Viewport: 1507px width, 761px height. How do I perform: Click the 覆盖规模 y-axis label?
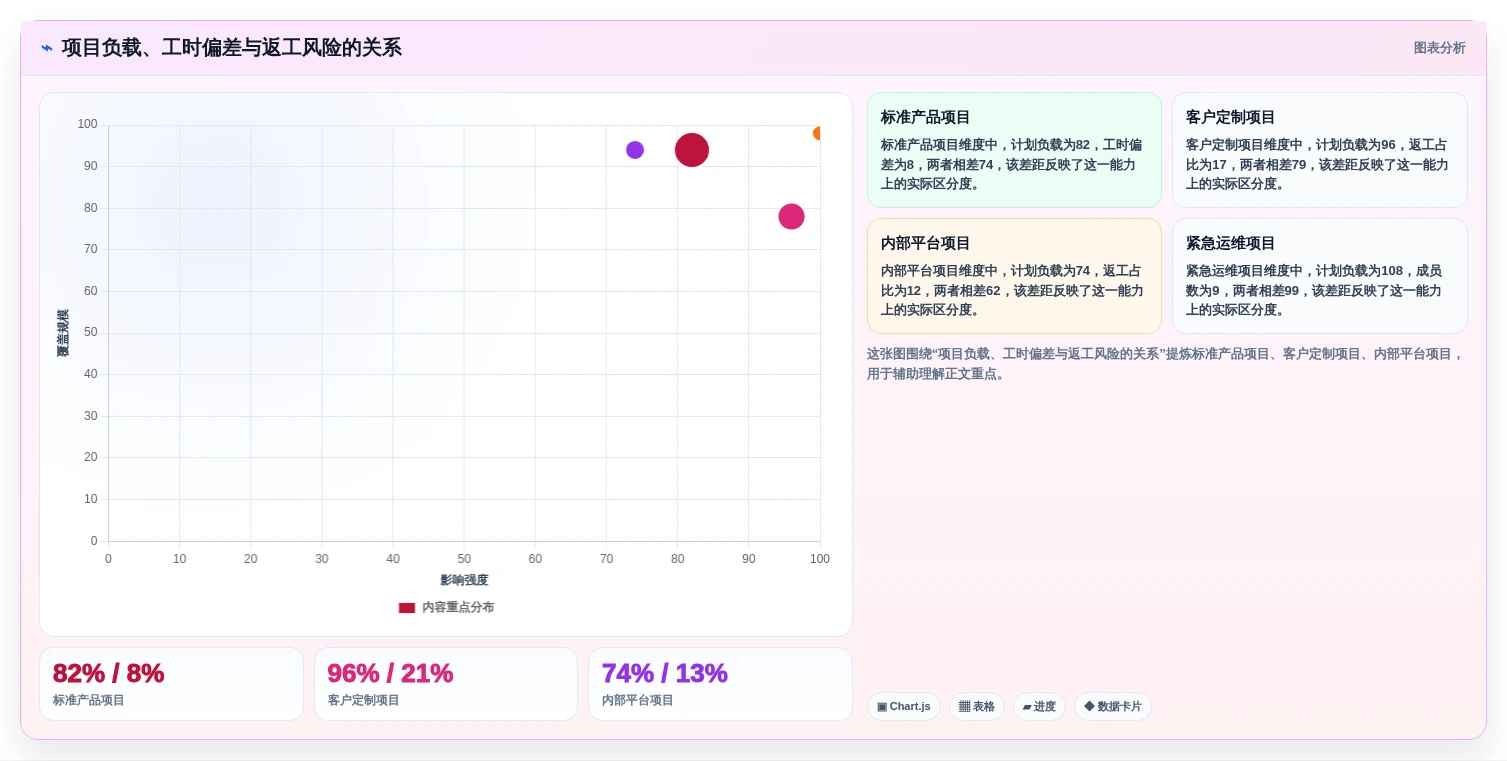pyautogui.click(x=63, y=333)
